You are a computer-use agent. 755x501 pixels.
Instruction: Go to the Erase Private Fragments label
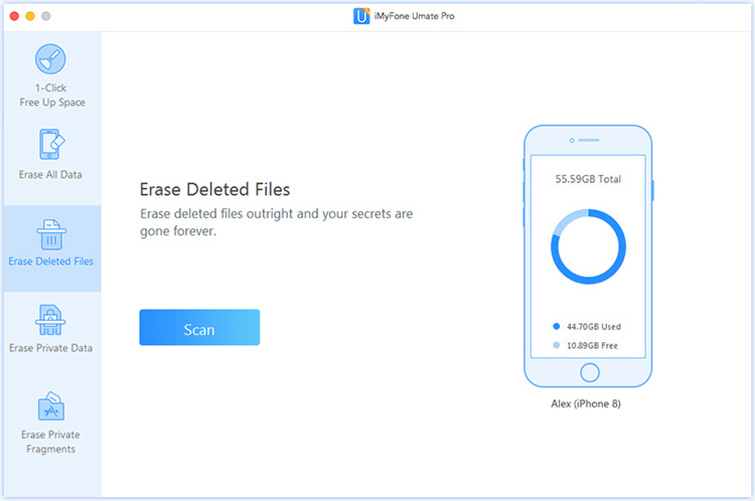click(x=51, y=442)
